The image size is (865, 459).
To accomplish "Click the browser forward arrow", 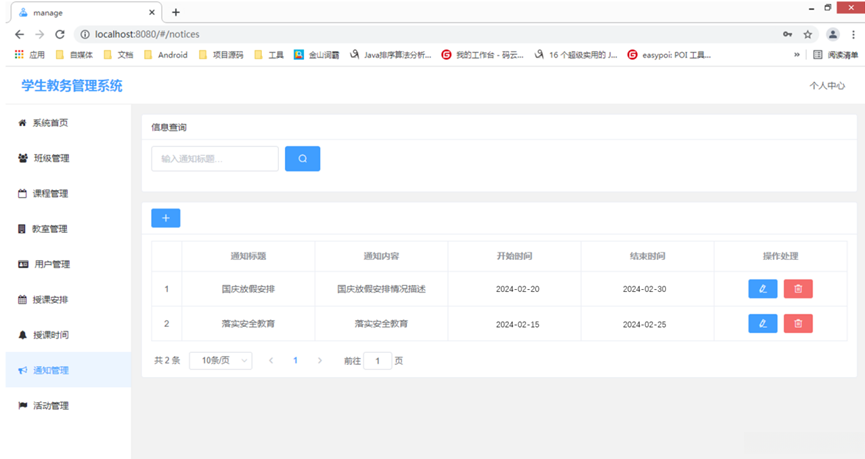I will [x=39, y=34].
